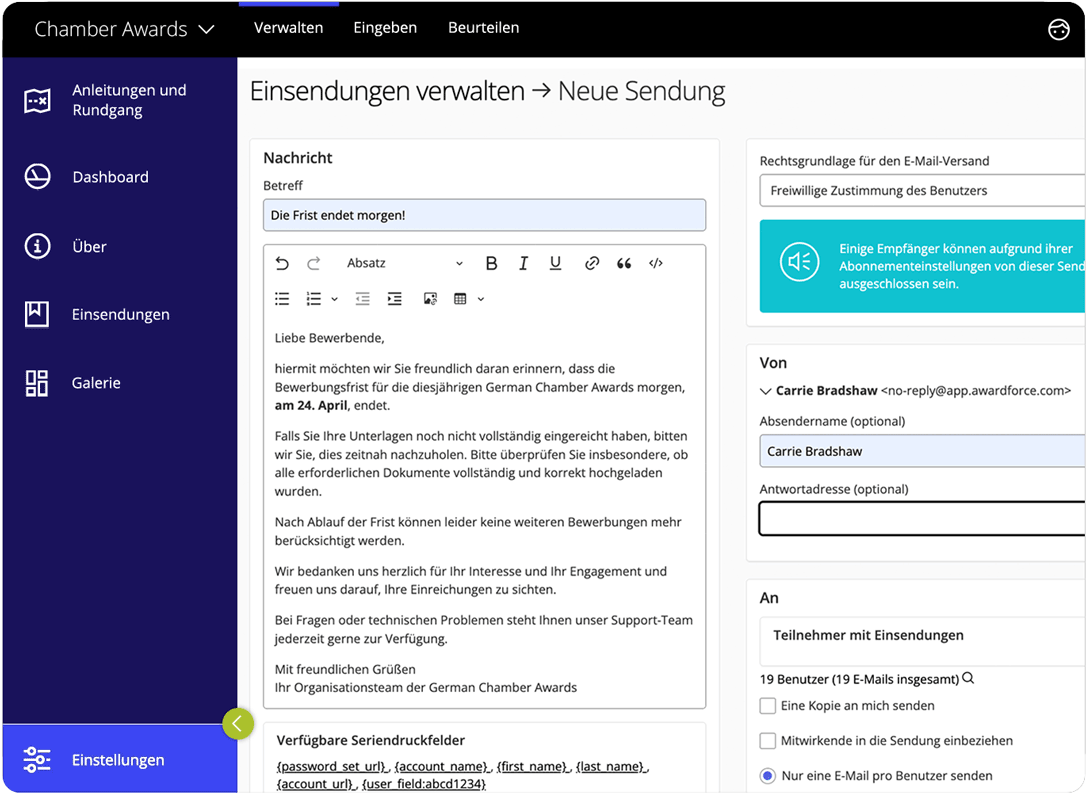Insert {last_name} merge field
This screenshot has height=797, width=1086.
[611, 767]
